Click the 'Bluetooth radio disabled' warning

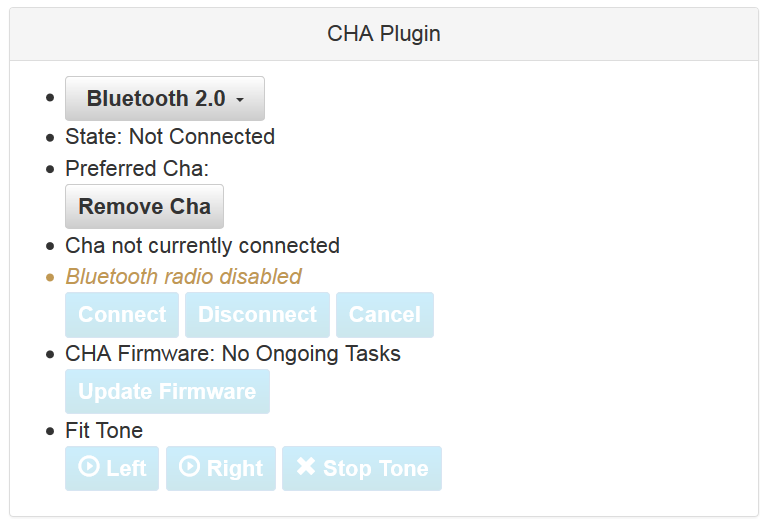(183, 277)
